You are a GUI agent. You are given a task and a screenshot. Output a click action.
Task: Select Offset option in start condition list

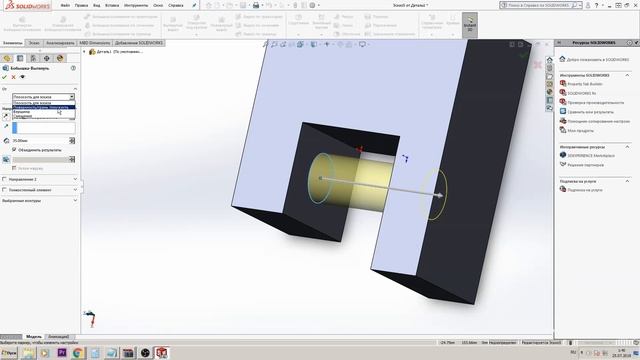pos(43,116)
